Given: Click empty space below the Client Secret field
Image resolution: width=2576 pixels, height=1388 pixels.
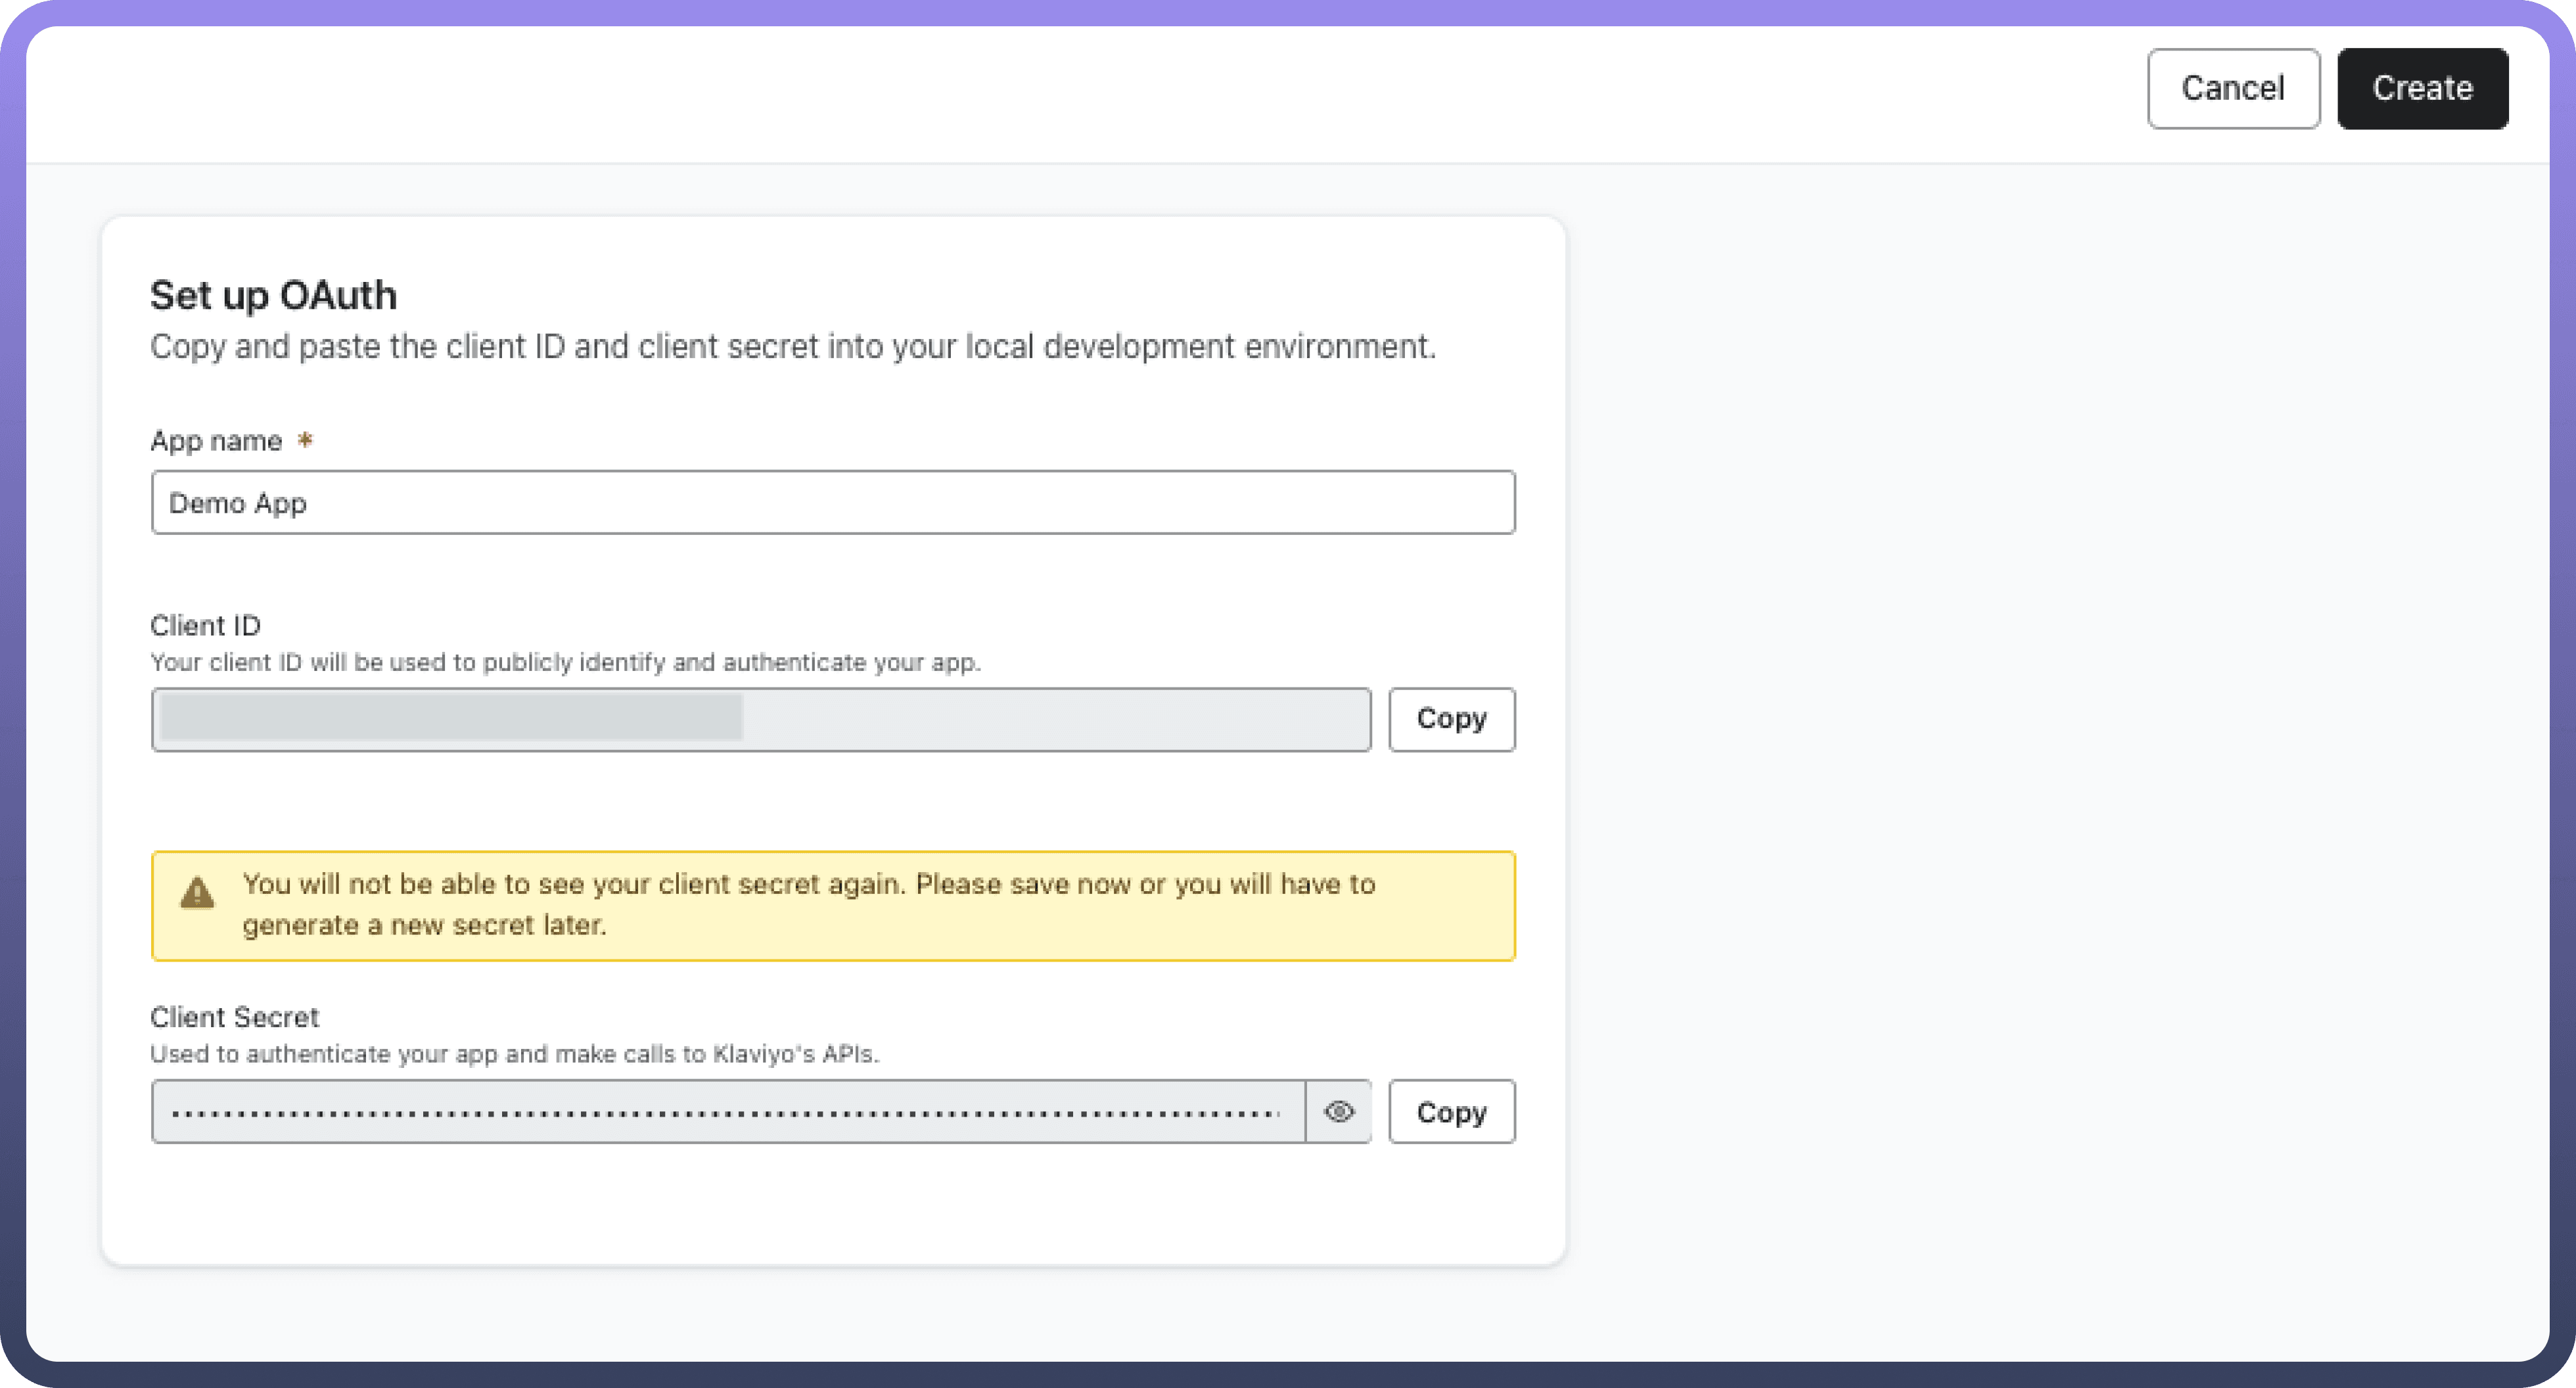Looking at the screenshot, I should pos(832,1205).
